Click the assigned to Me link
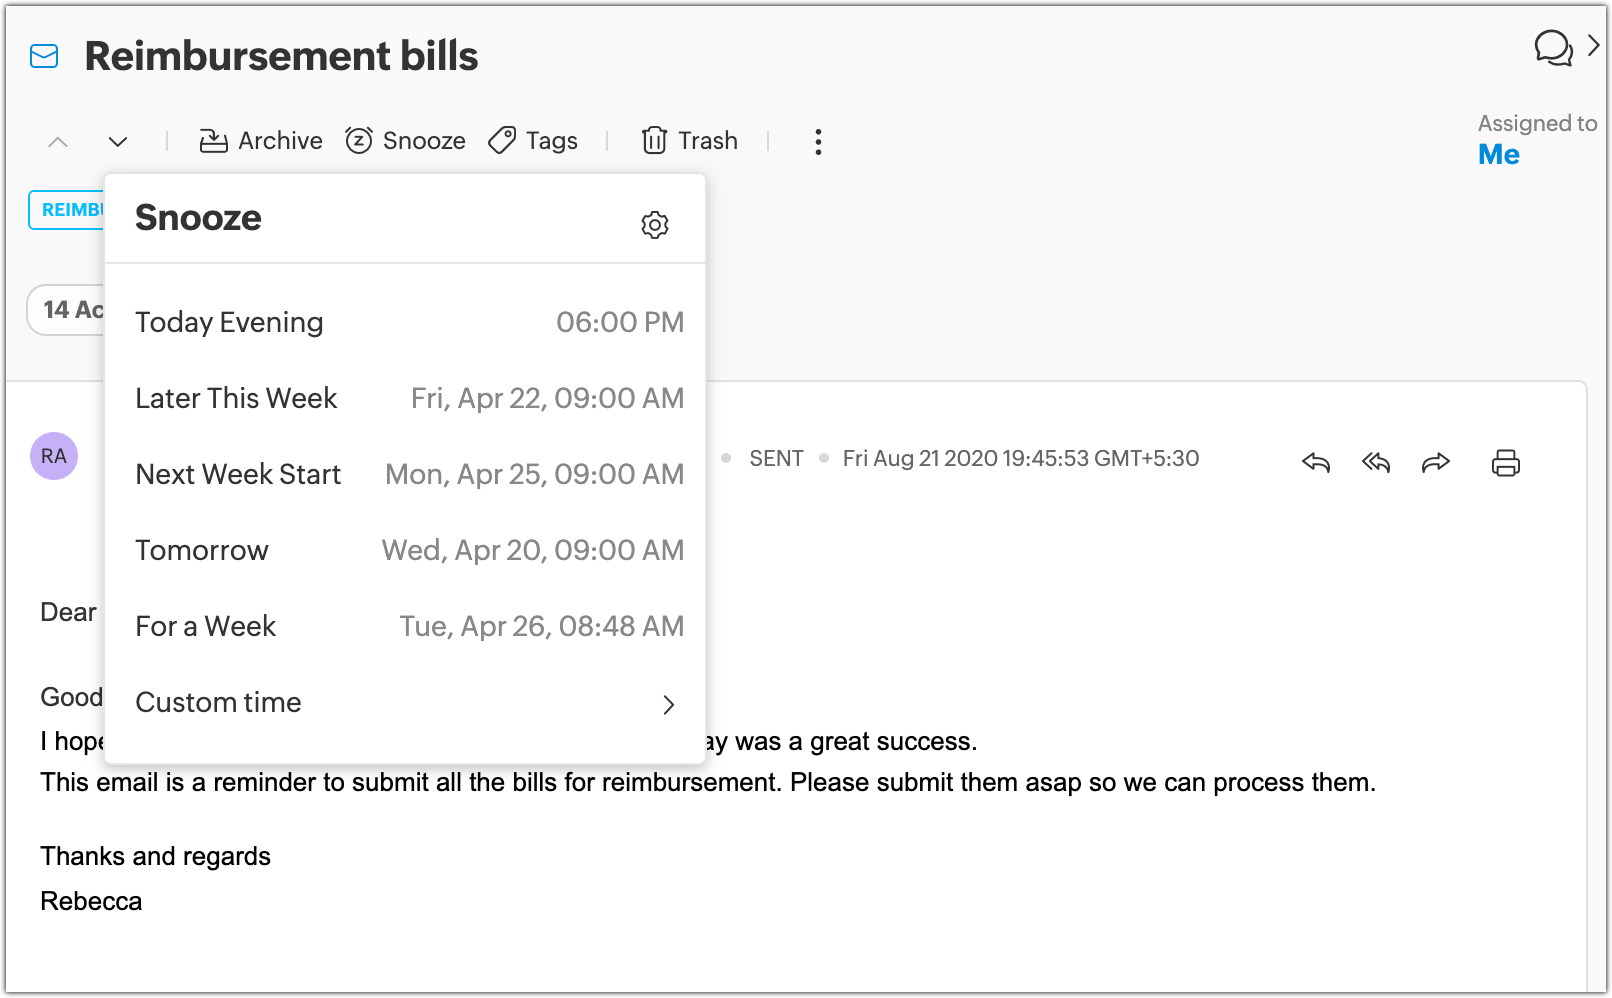This screenshot has height=998, width=1612. [1498, 155]
